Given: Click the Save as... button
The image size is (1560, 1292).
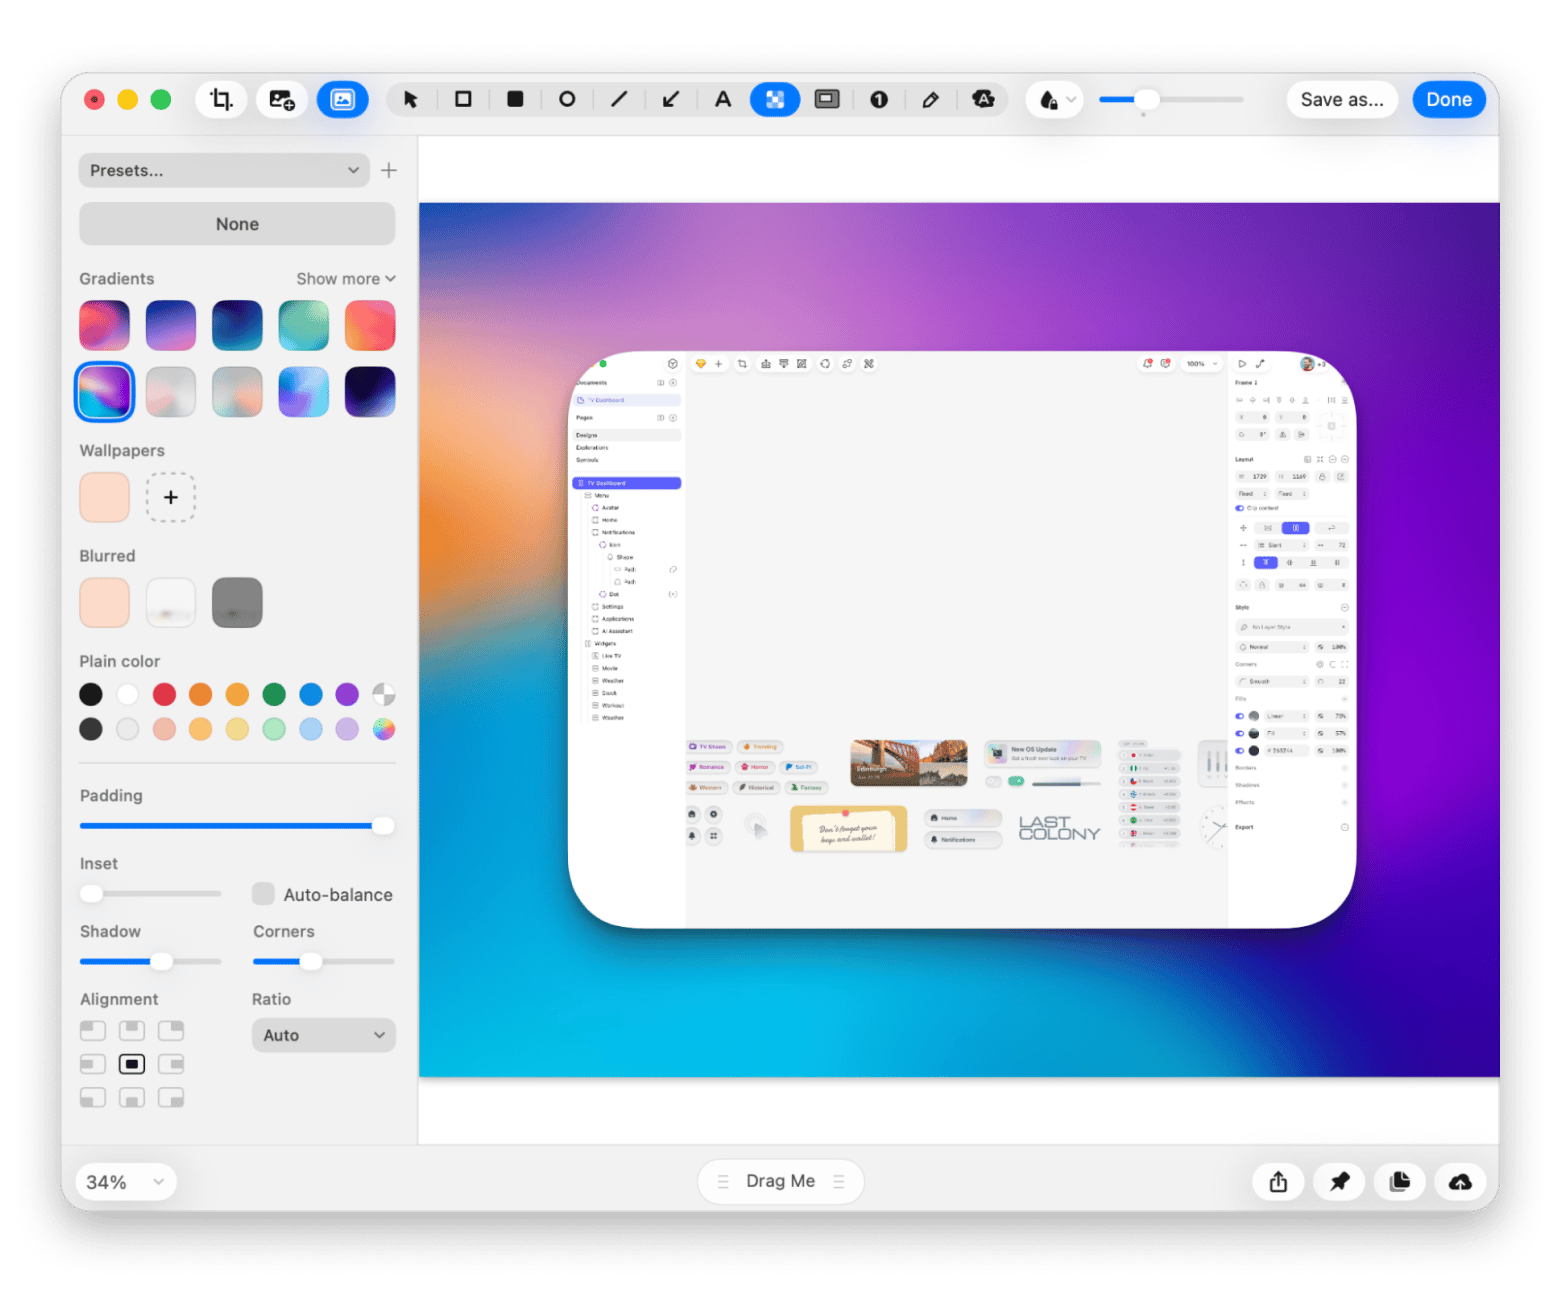Looking at the screenshot, I should point(1342,100).
